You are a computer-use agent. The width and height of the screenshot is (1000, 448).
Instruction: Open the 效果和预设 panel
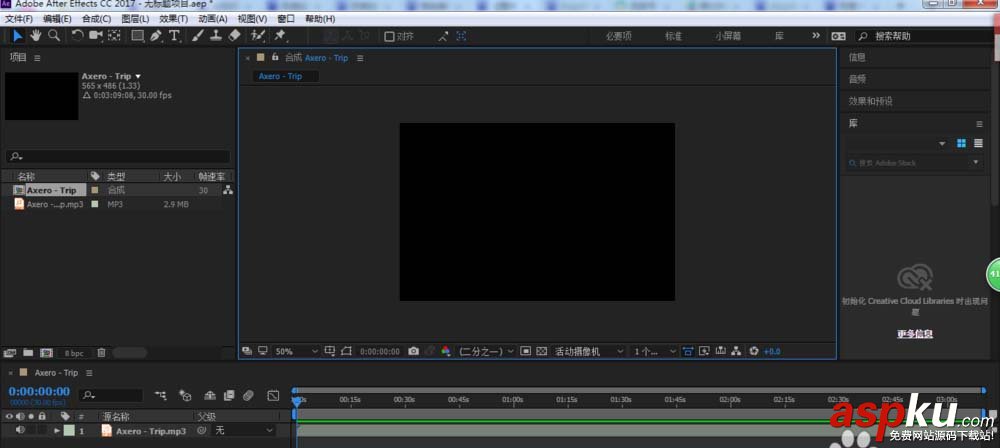click(871, 101)
